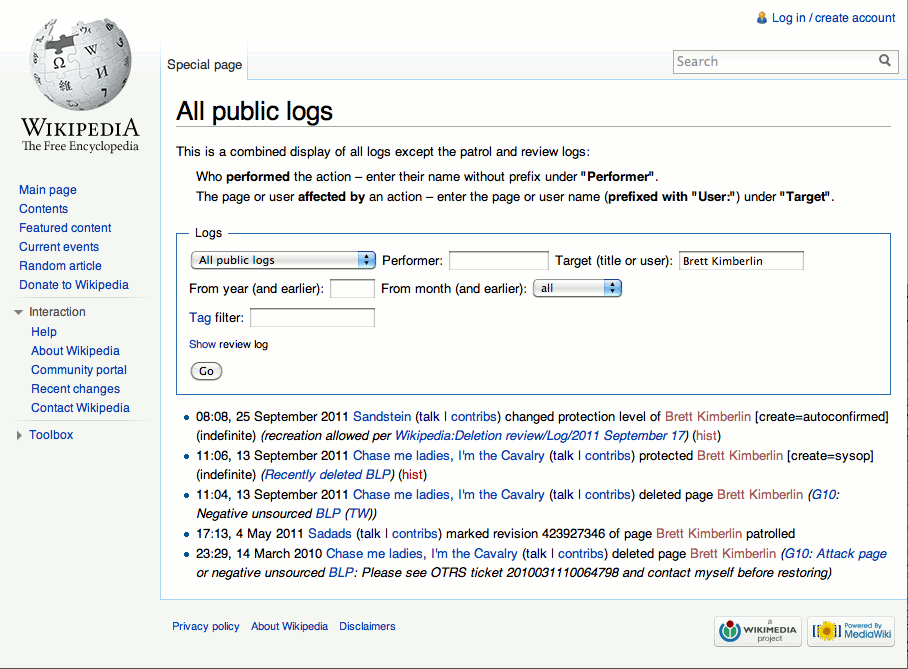Open Recent changes in sidebar
This screenshot has width=908, height=669.
coord(75,389)
